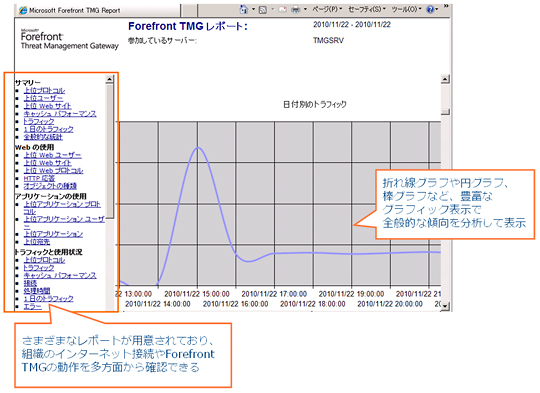Click the chart pane scrollbar thumb

pyautogui.click(x=445, y=112)
